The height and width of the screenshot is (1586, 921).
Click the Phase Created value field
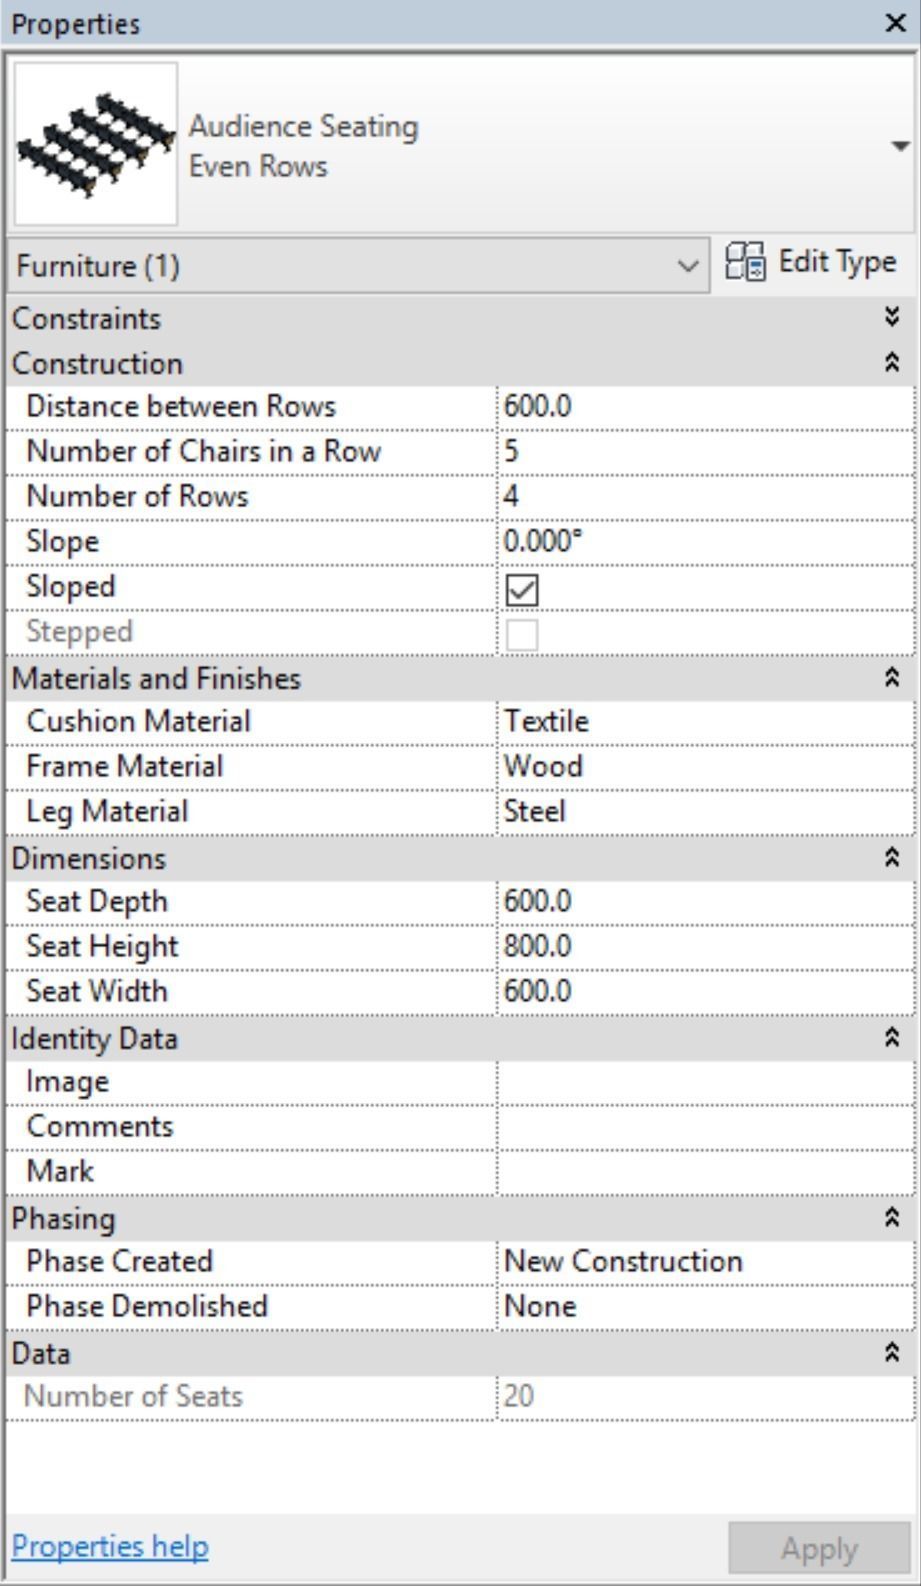tap(704, 1262)
